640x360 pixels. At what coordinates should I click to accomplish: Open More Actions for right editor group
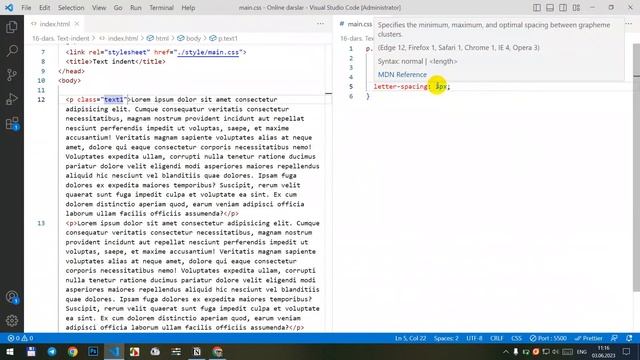(629, 24)
